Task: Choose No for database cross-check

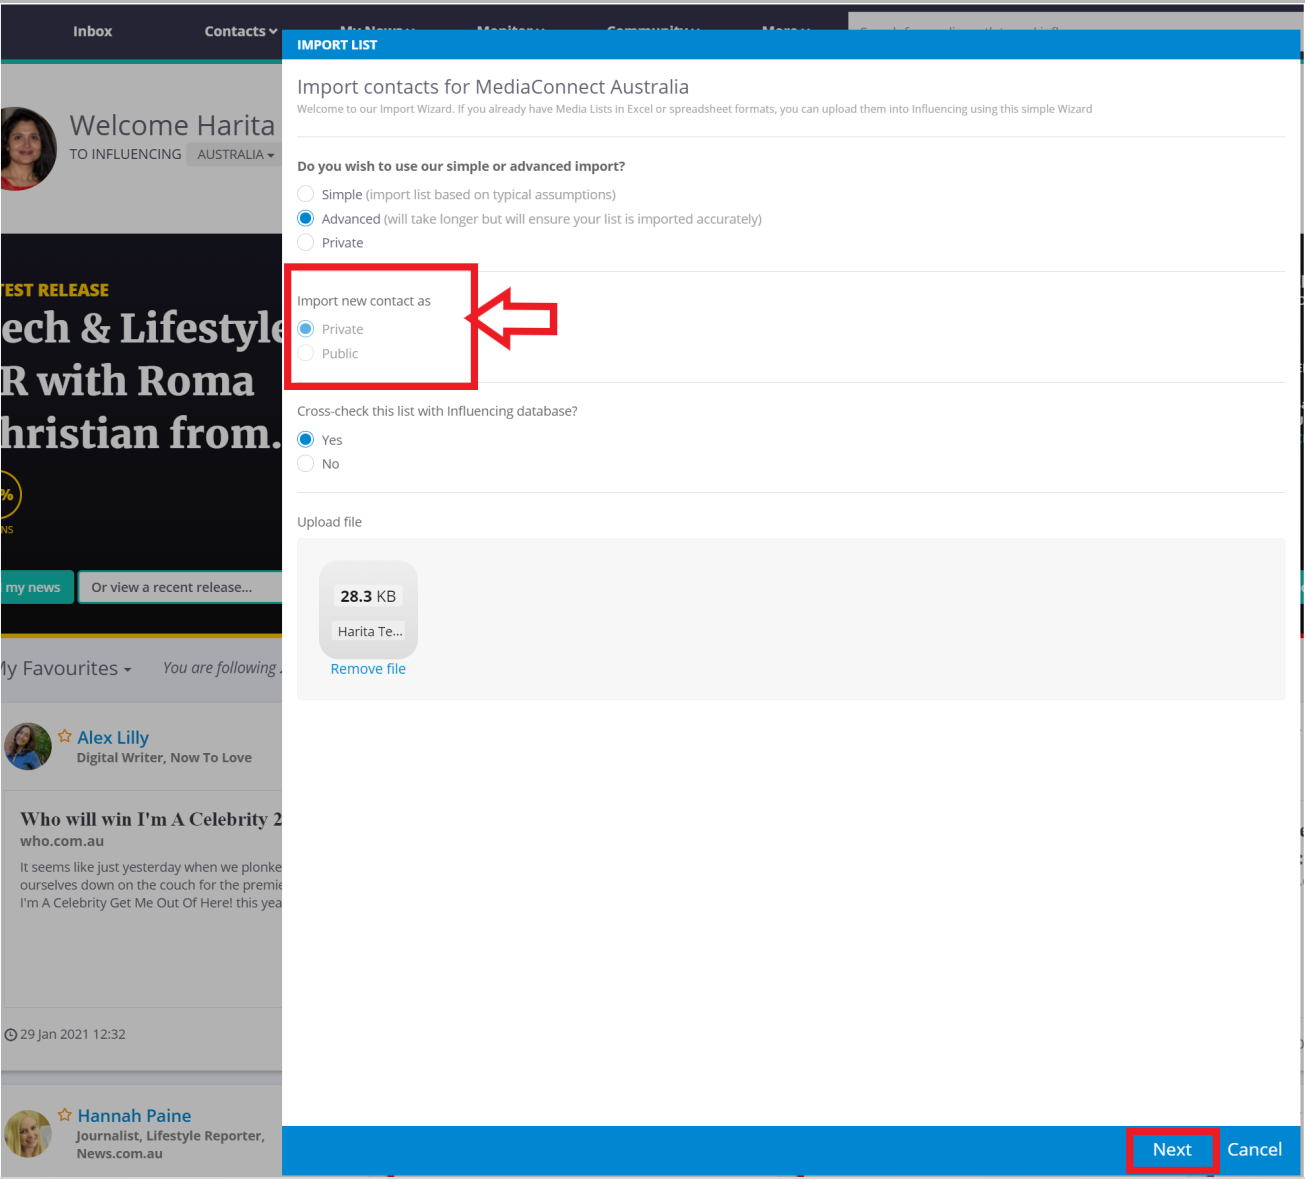Action: pos(306,464)
